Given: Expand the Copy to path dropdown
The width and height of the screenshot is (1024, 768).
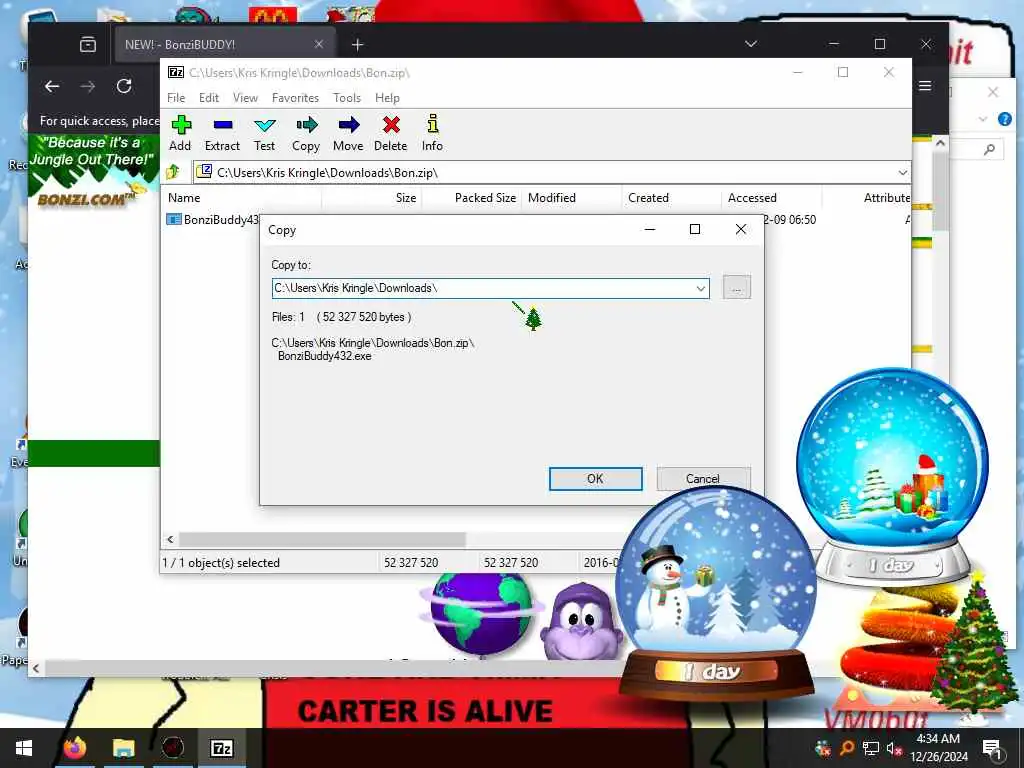Looking at the screenshot, I should [x=700, y=288].
